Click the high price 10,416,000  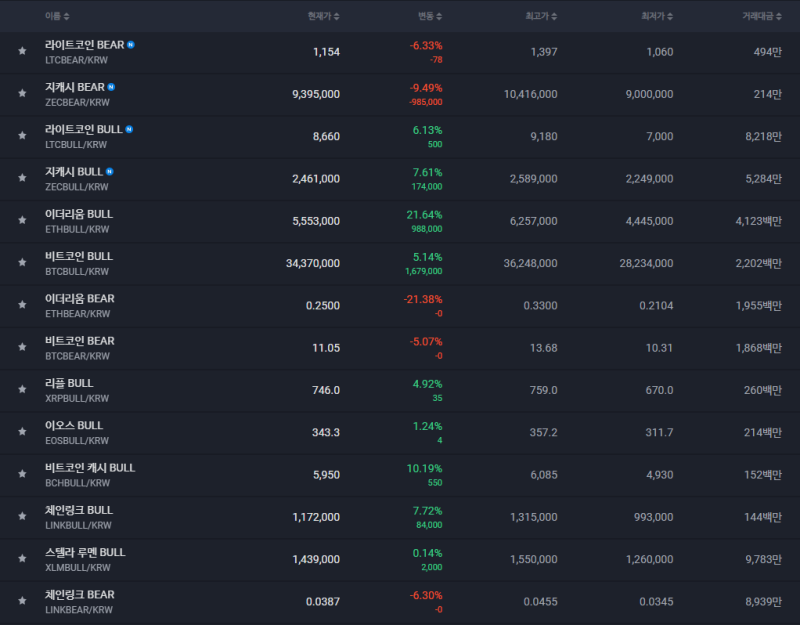pyautogui.click(x=531, y=94)
